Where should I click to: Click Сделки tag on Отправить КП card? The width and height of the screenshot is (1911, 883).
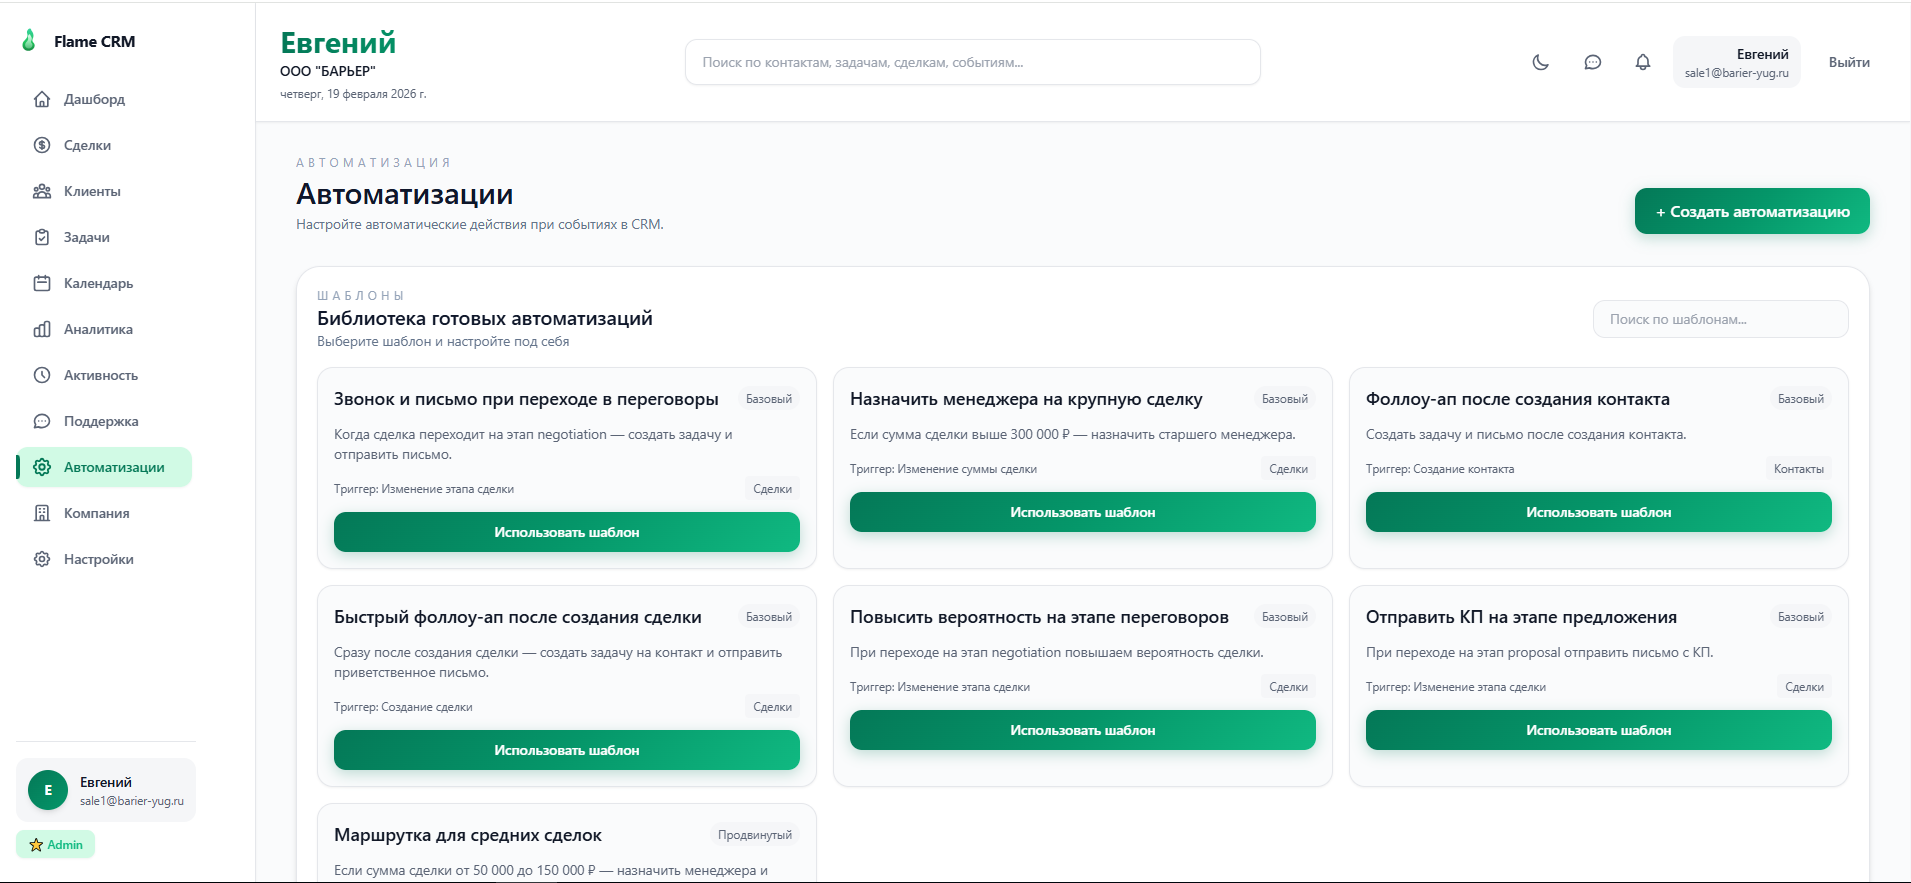[1805, 687]
